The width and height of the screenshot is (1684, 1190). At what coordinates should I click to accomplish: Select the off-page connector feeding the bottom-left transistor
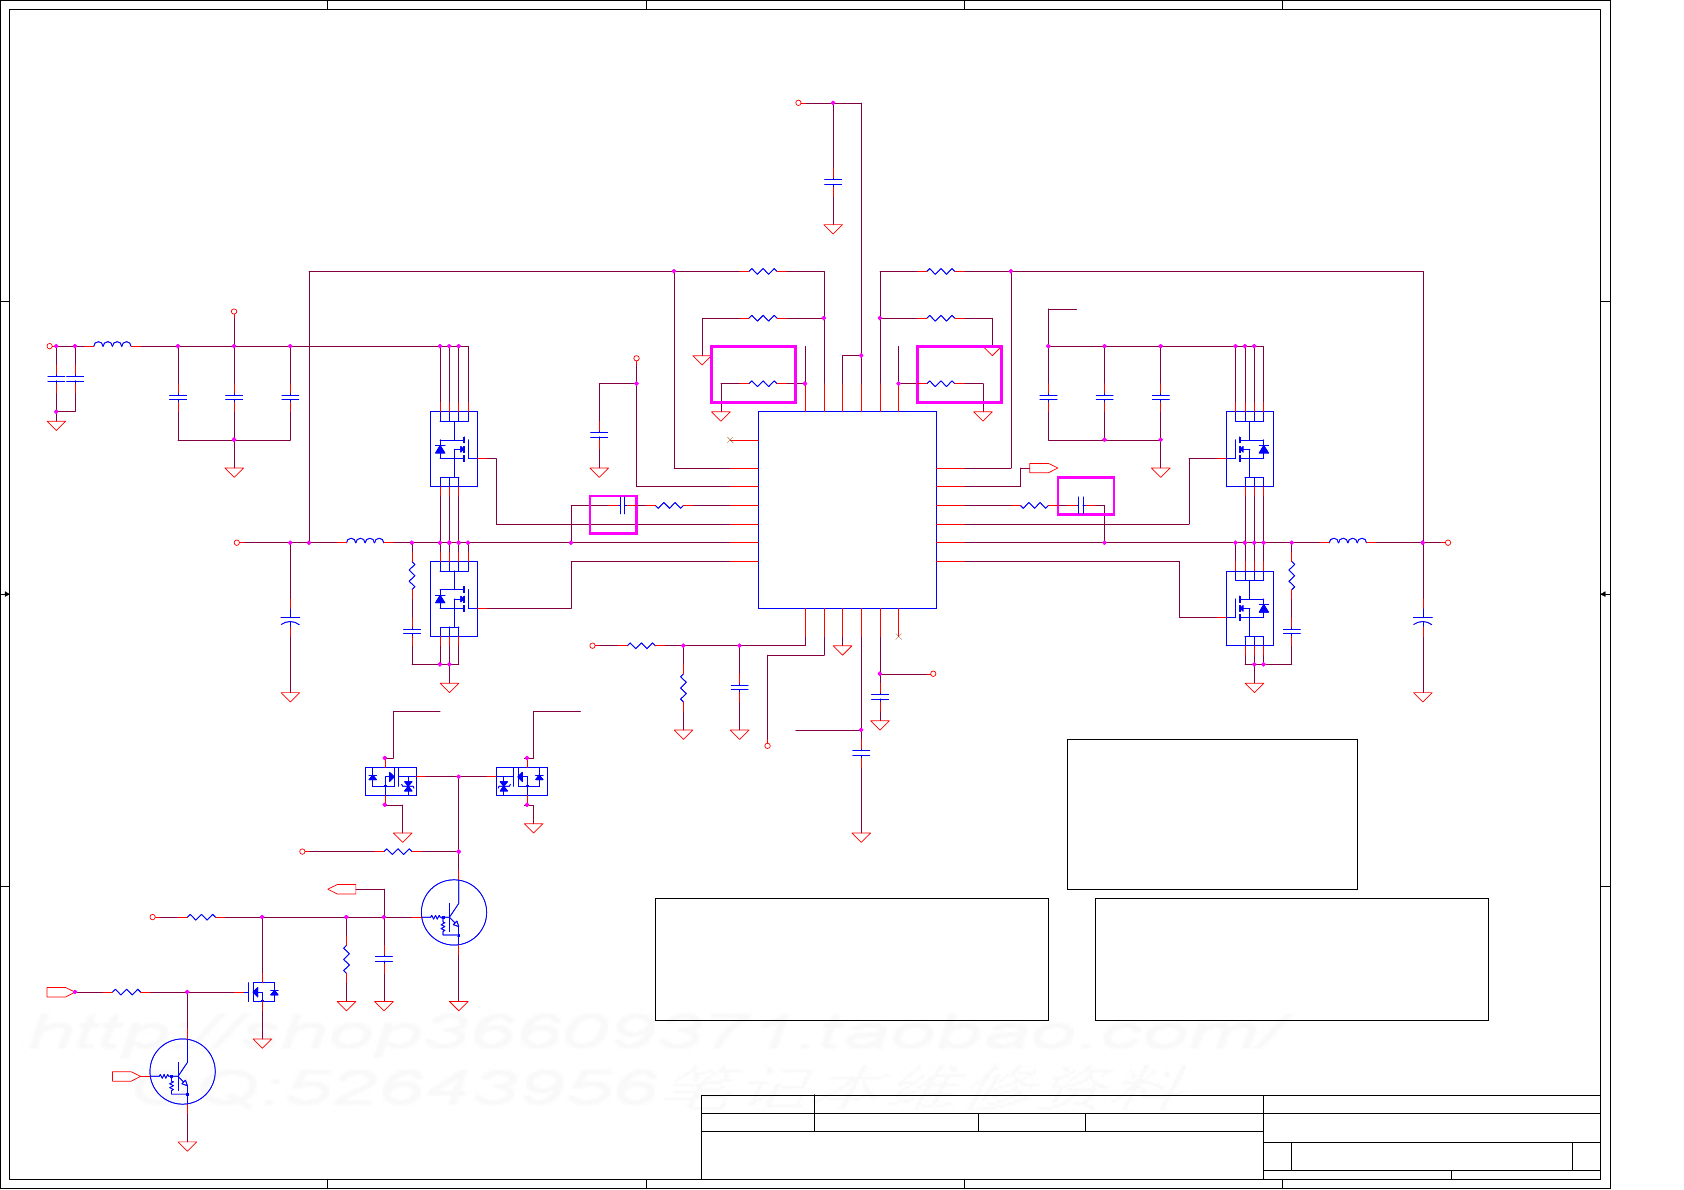tap(126, 1076)
